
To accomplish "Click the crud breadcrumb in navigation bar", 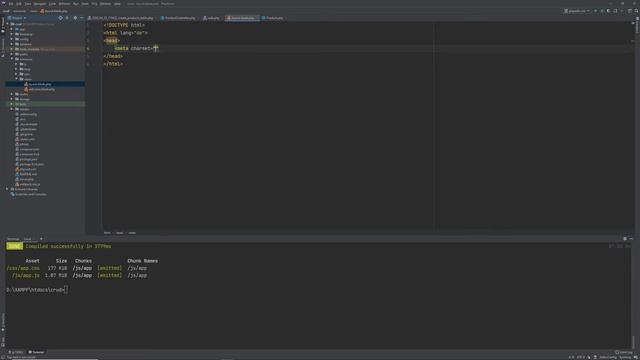I will tap(6, 11).
